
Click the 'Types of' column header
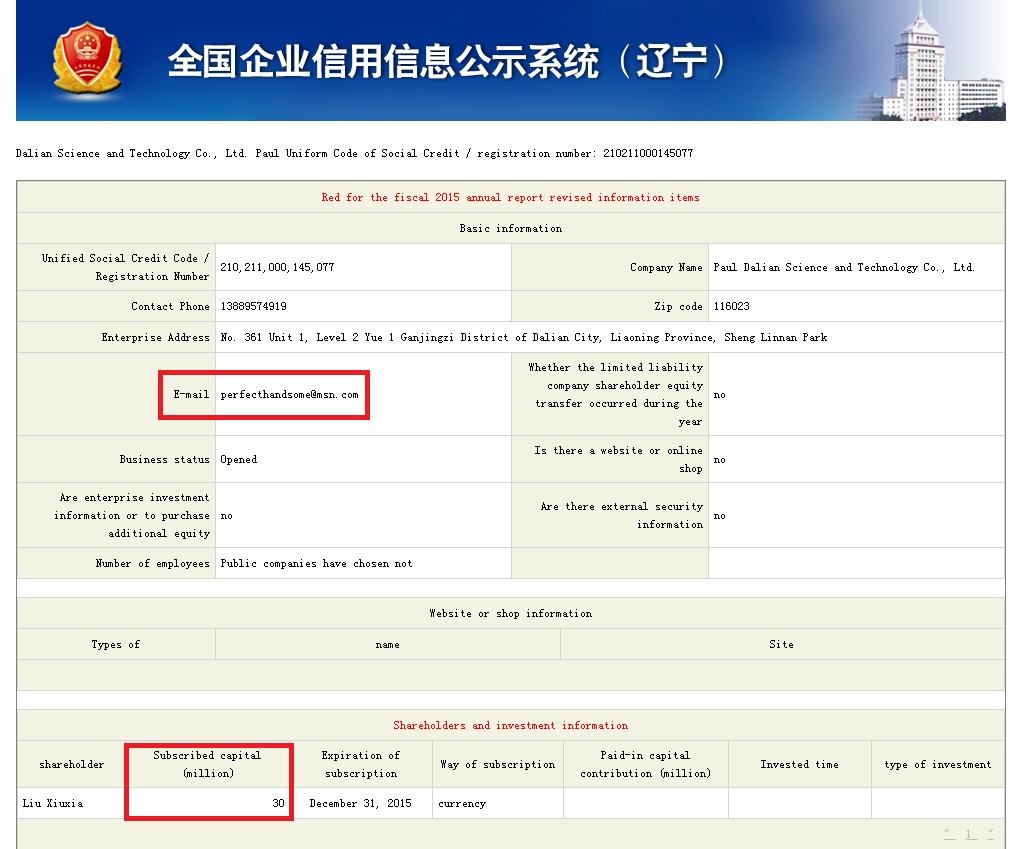116,645
